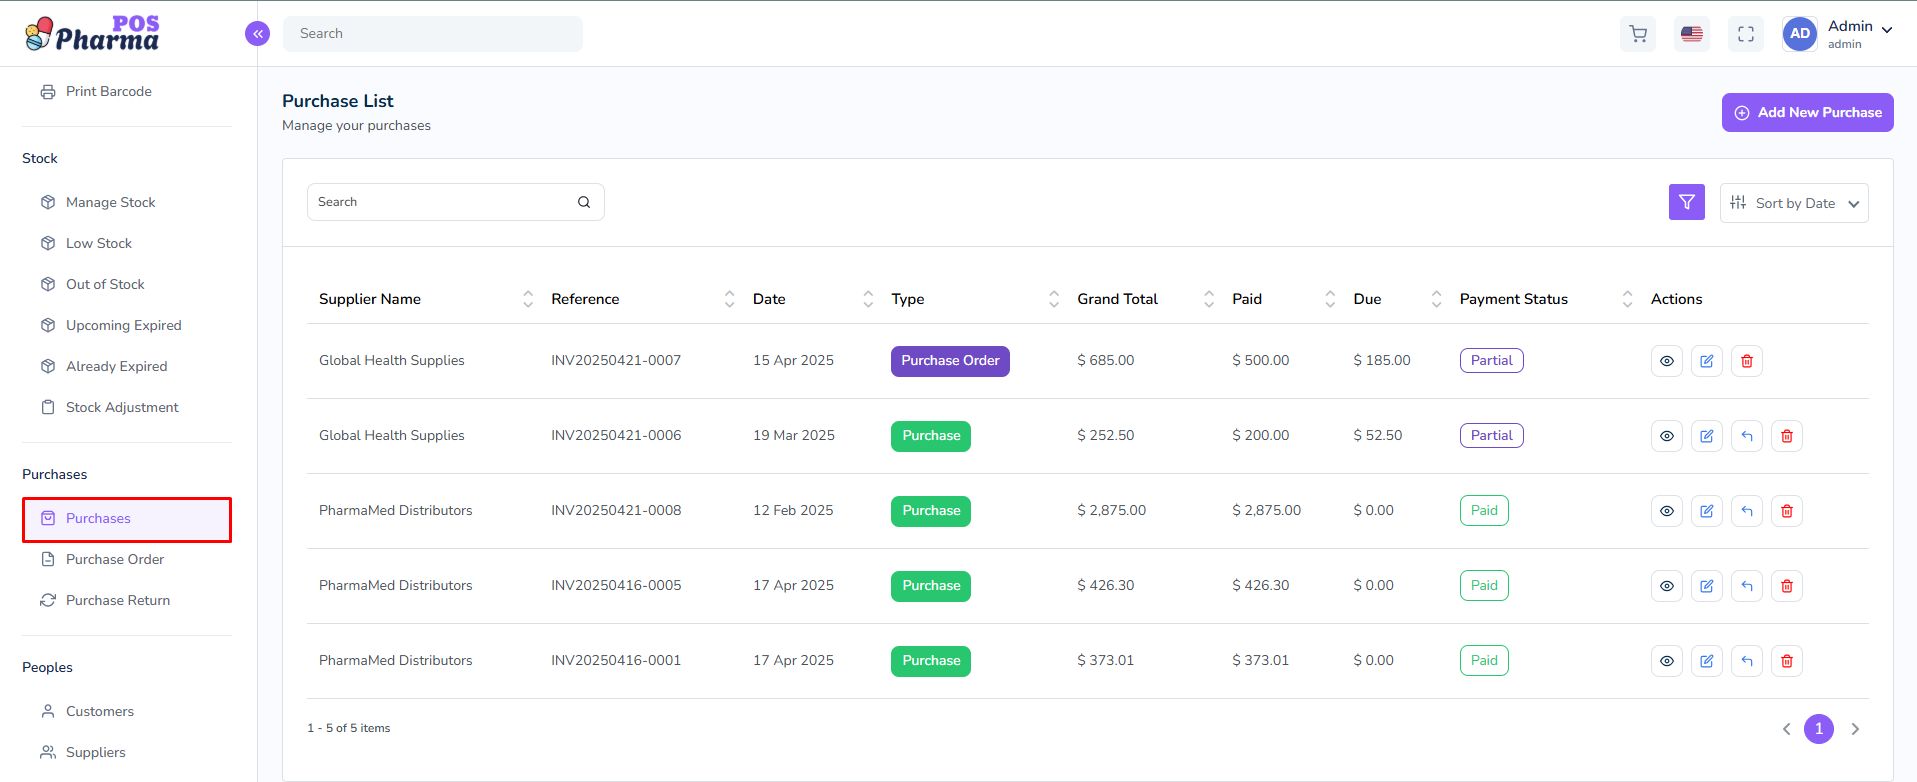
Task: Click the next page pagination arrow
Action: tap(1855, 729)
